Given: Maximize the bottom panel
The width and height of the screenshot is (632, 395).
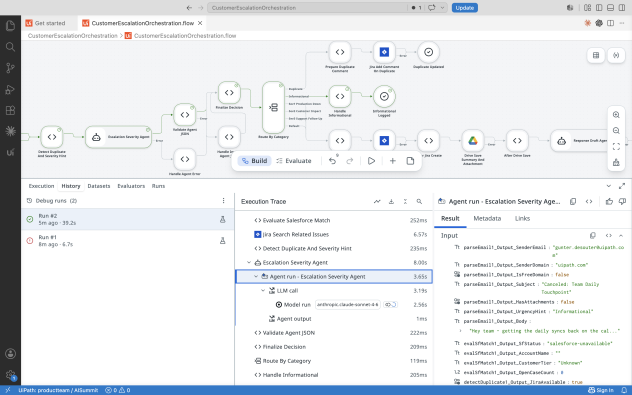Looking at the screenshot, I should (x=622, y=186).
